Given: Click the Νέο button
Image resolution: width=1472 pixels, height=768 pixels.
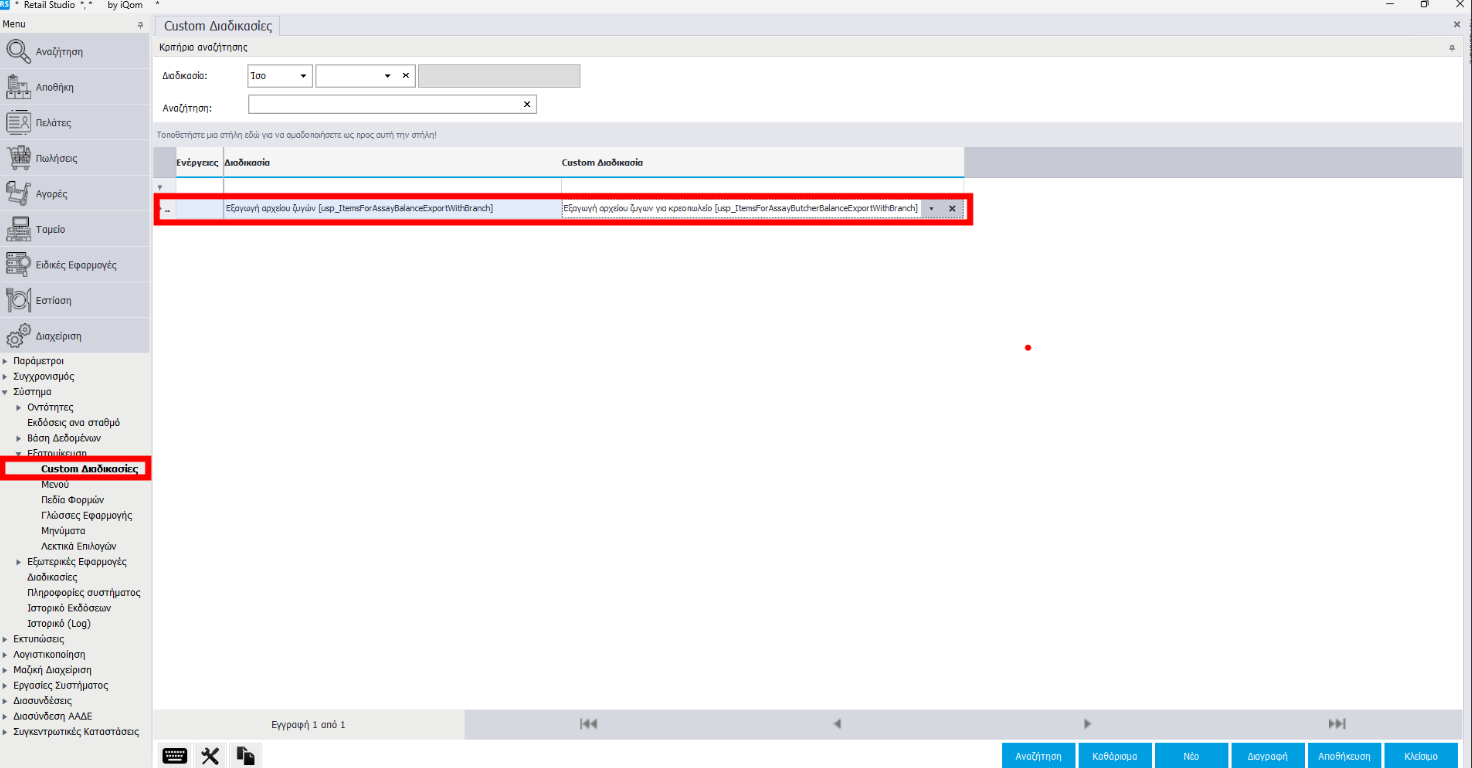Looking at the screenshot, I should tap(1191, 756).
